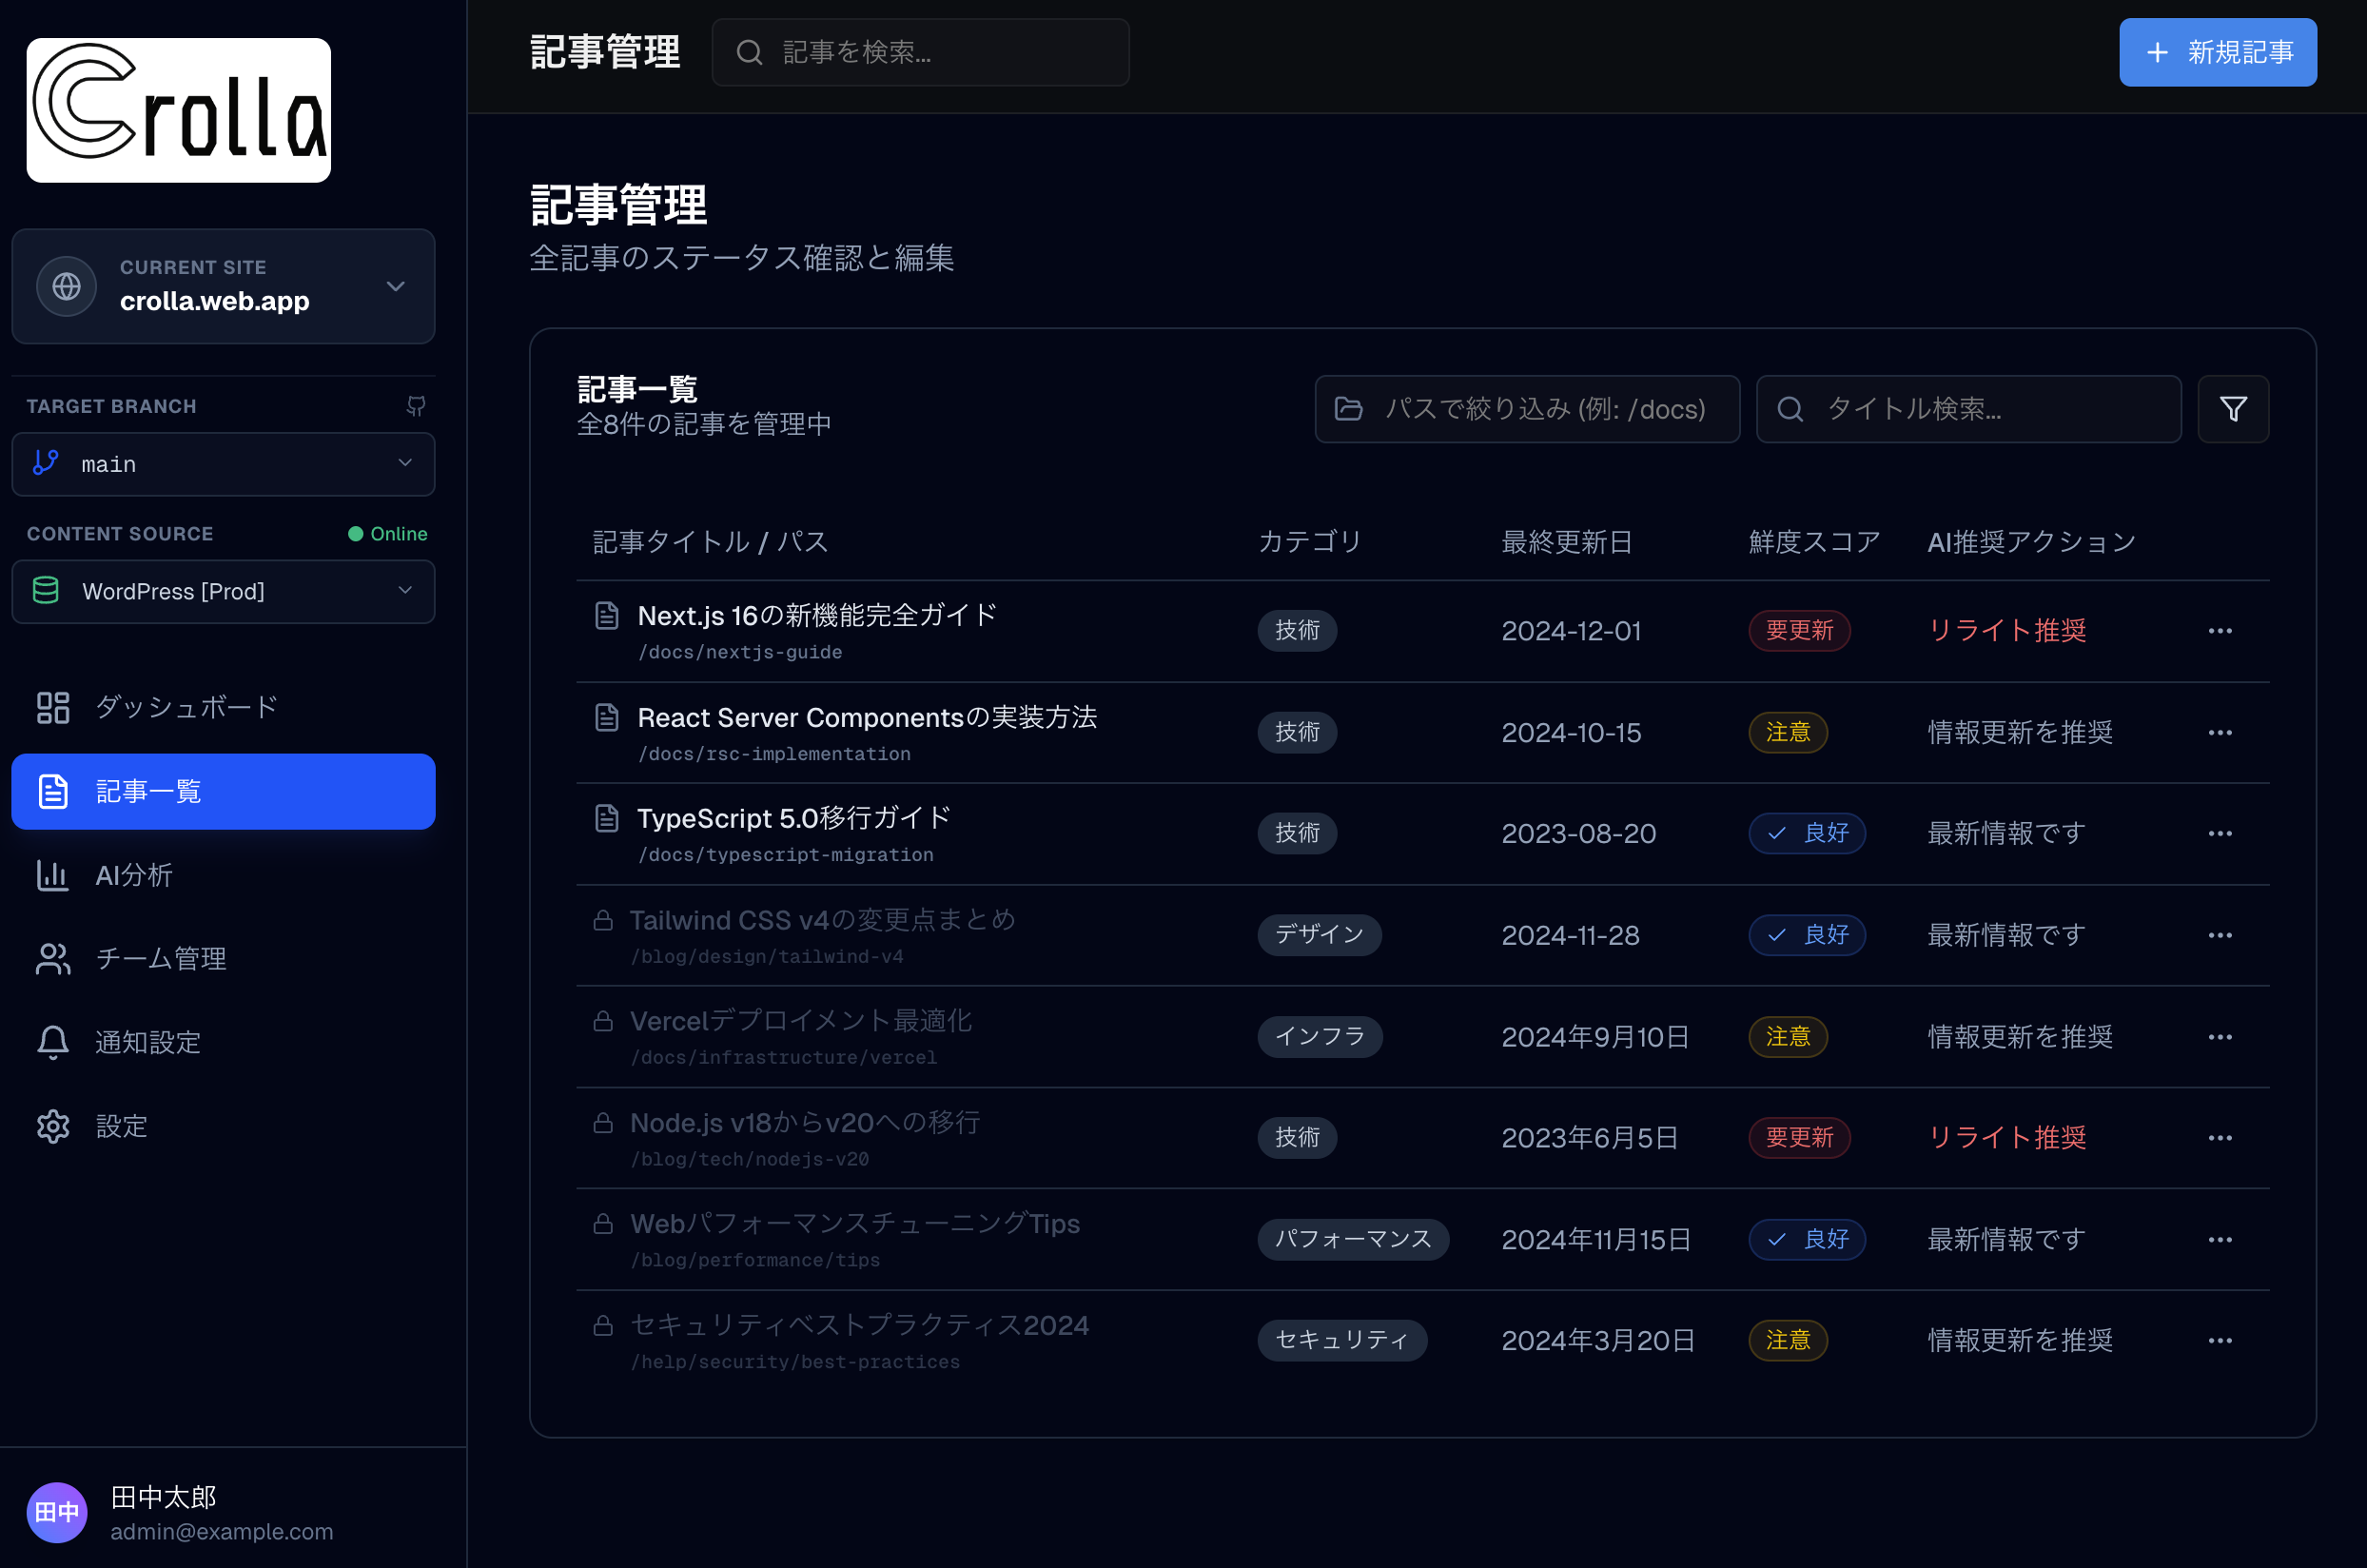
Task: Open WordPress [Prod] content source dropdown
Action: 223,592
